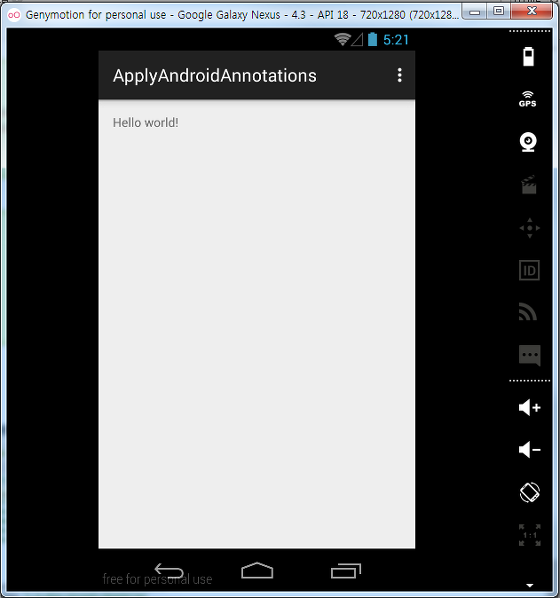Viewport: 560px width, 598px height.
Task: Click the Hello world! text
Action: 146,123
